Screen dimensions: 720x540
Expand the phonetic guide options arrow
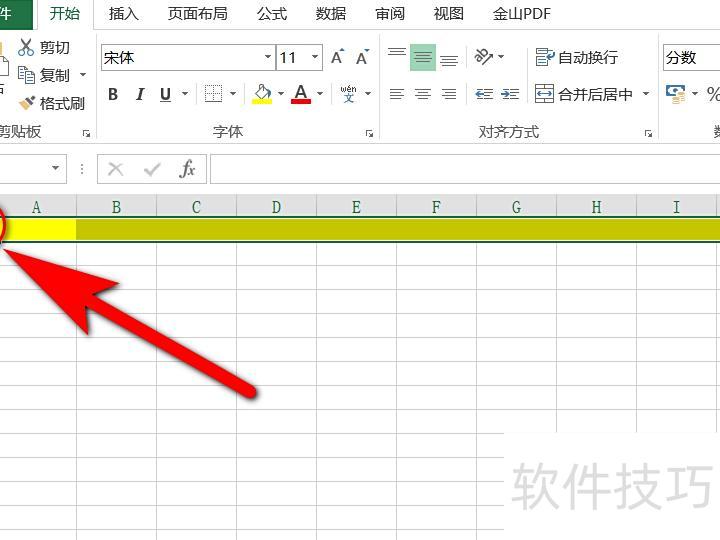pos(368,94)
